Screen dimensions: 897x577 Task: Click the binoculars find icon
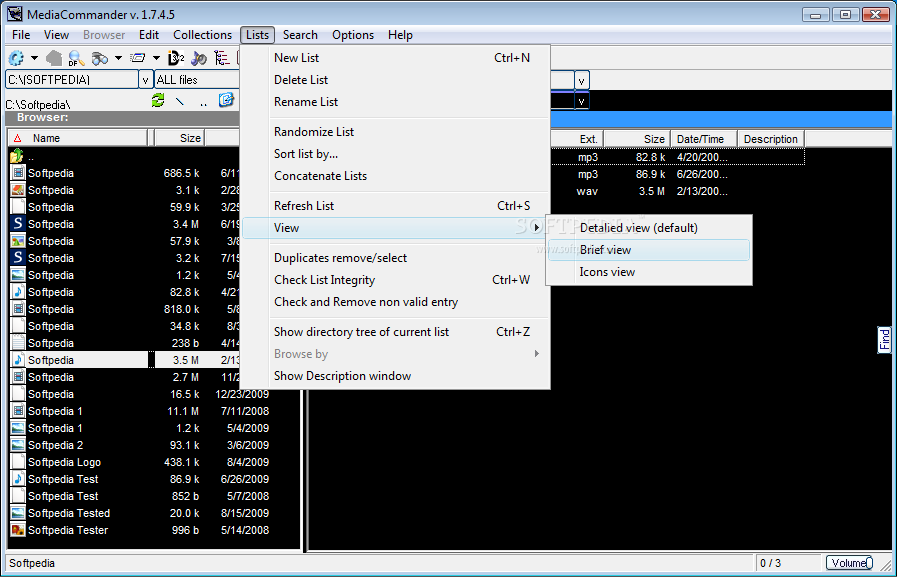click(x=100, y=58)
